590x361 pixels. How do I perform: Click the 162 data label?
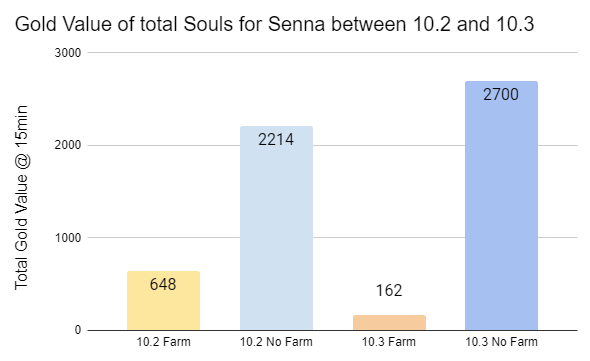389,290
